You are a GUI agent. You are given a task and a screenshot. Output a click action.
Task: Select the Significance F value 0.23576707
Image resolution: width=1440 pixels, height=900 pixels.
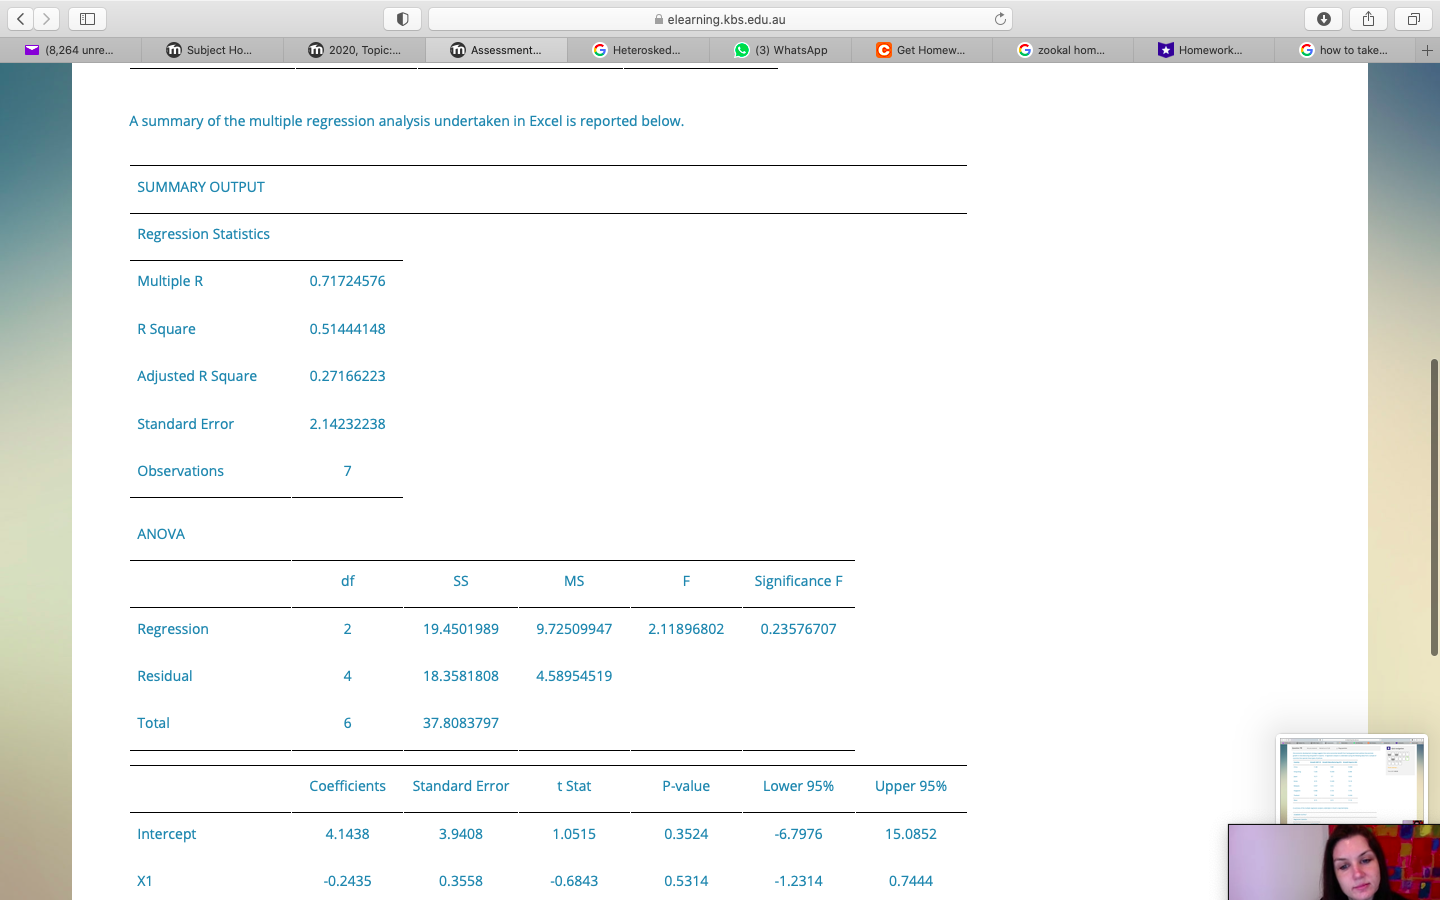pos(798,629)
